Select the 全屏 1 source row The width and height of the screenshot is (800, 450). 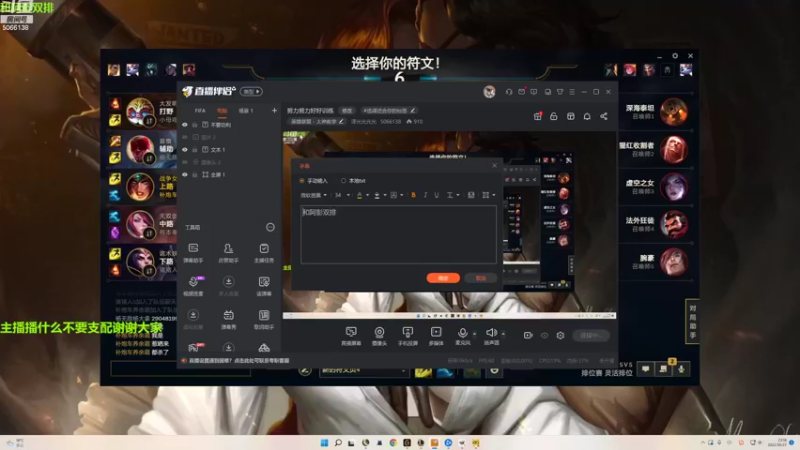230,174
